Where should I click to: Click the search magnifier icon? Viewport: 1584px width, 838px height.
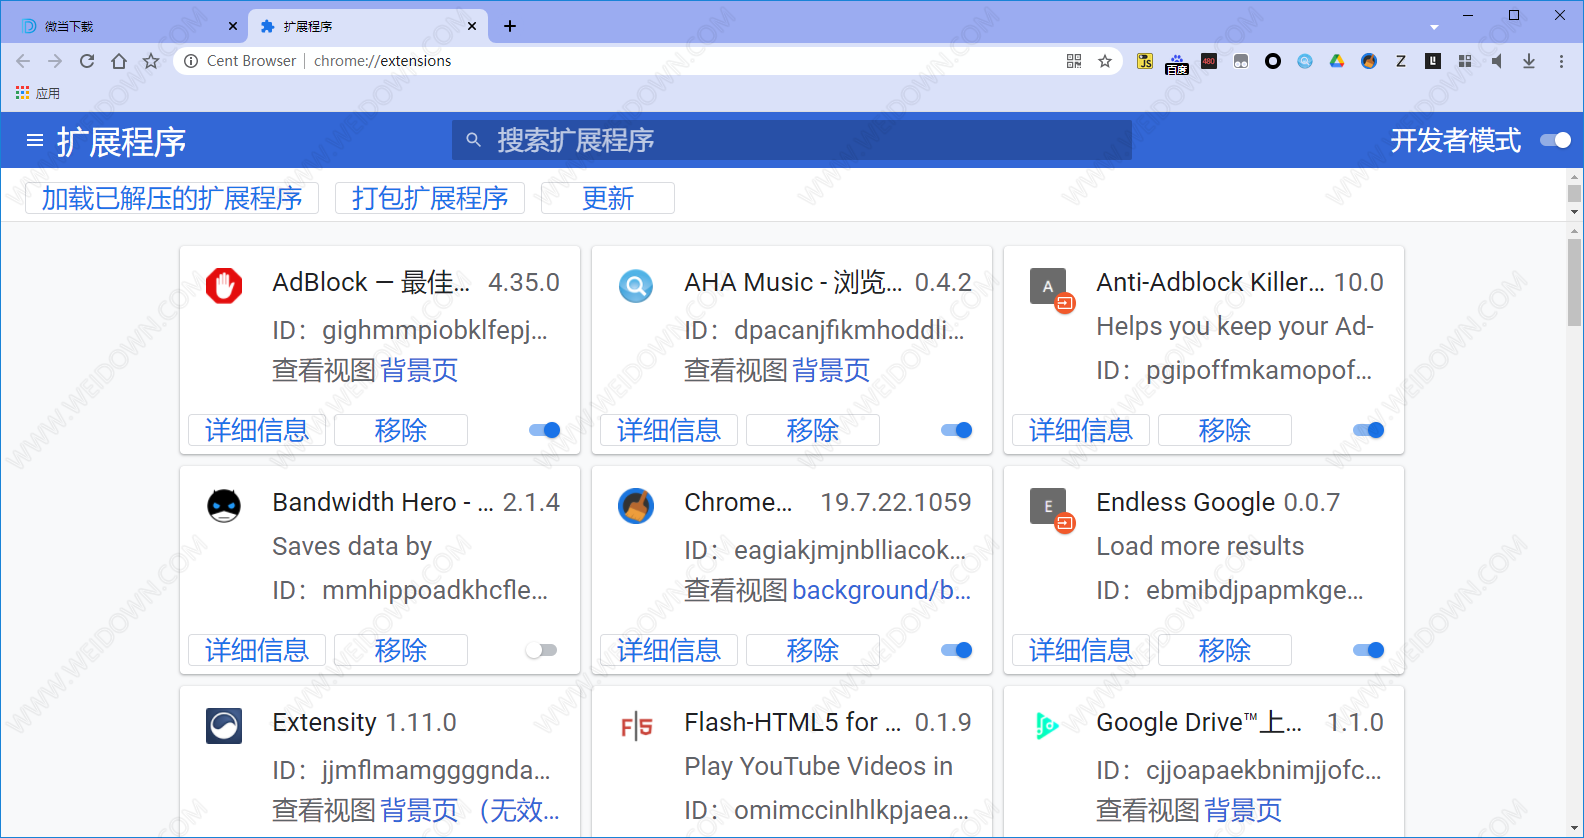tap(474, 140)
